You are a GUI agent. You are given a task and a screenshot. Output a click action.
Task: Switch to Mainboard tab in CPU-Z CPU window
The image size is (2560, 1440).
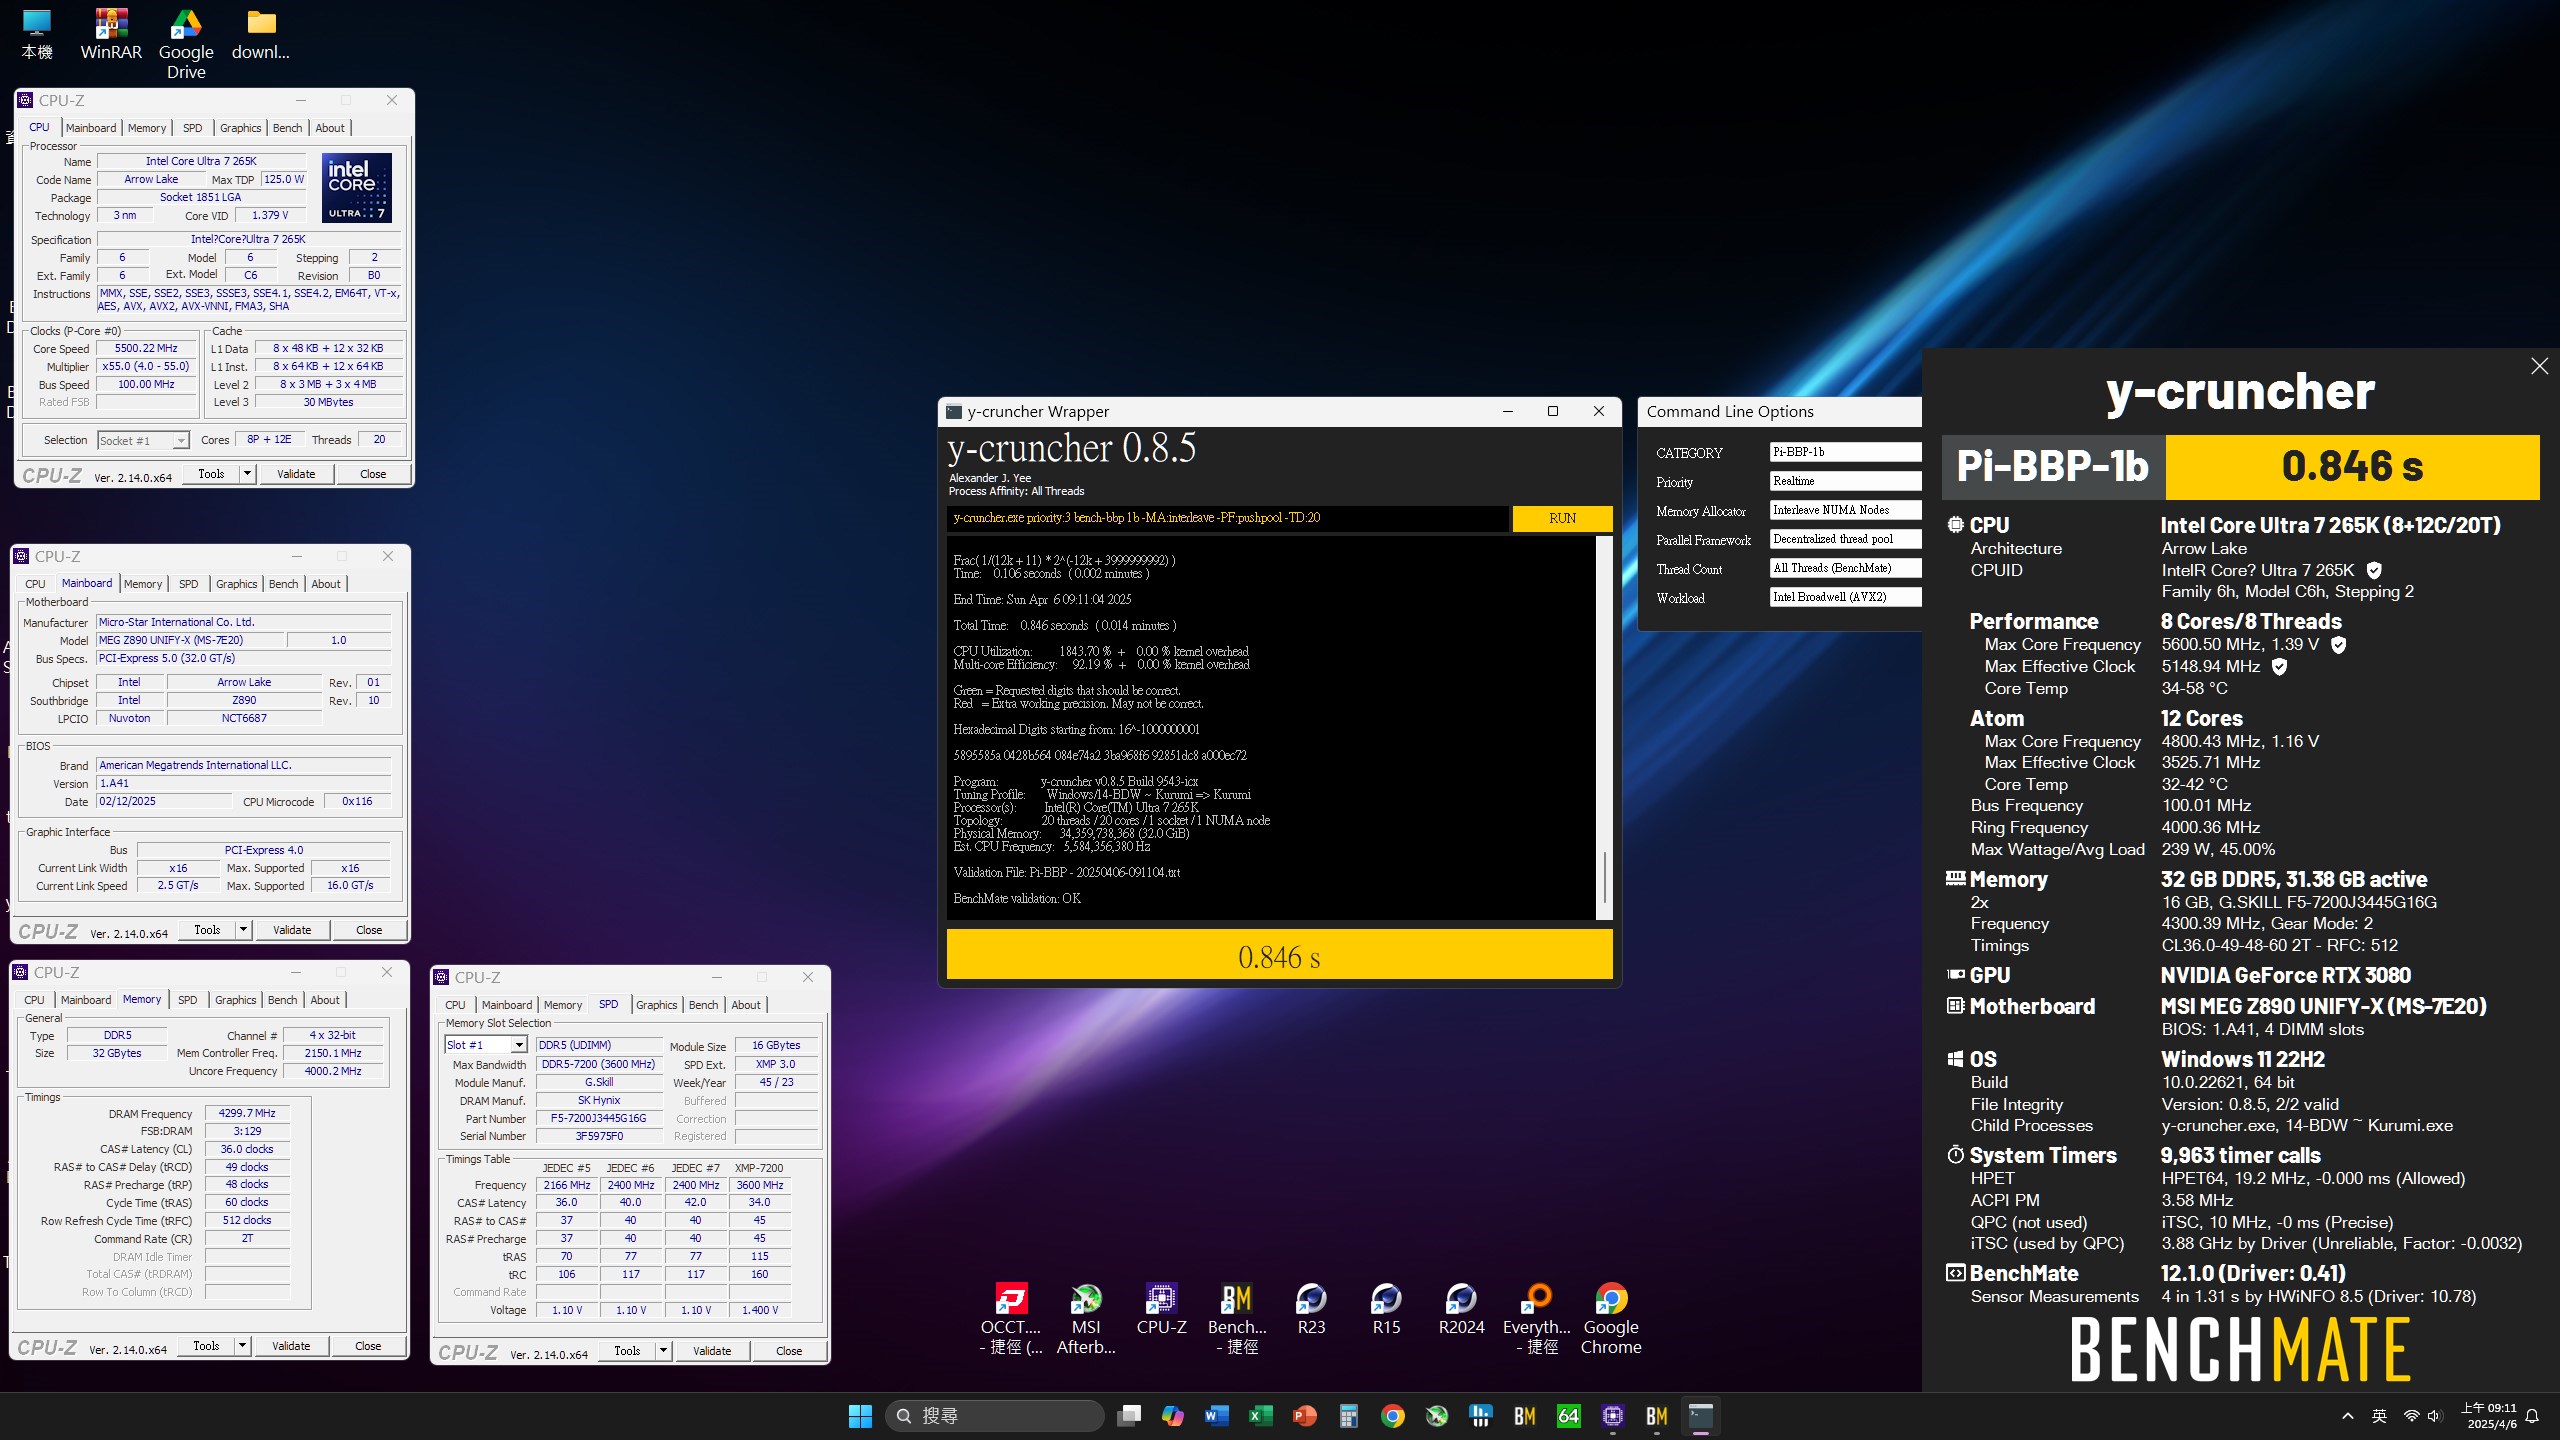91,128
